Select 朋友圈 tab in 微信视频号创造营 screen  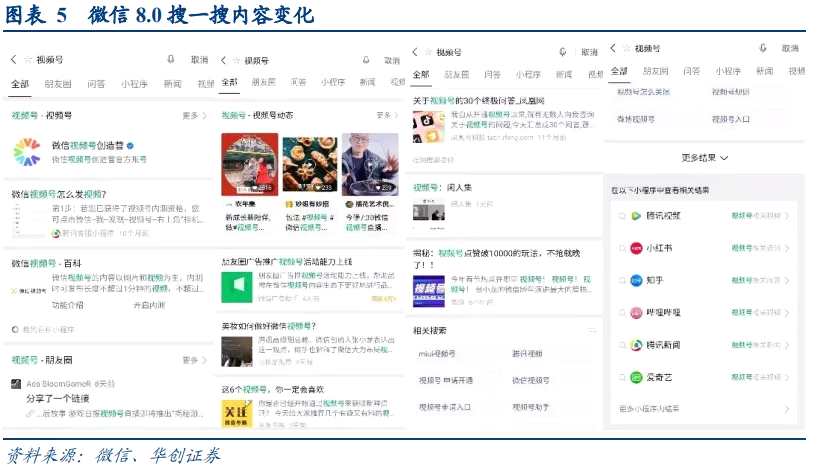(x=58, y=84)
